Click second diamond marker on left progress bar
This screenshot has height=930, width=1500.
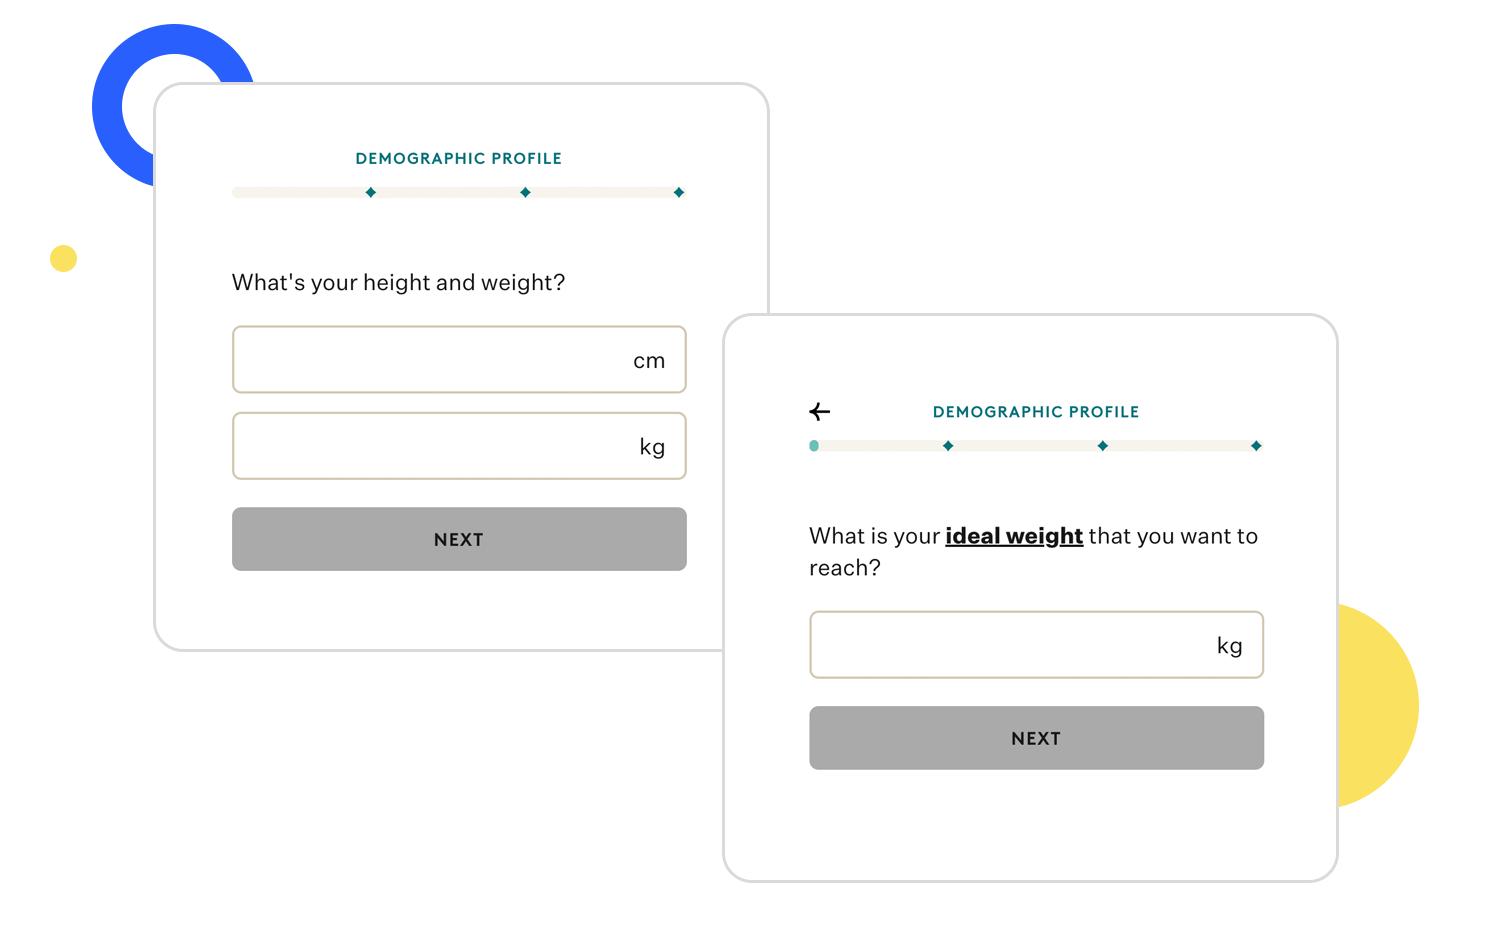click(525, 192)
